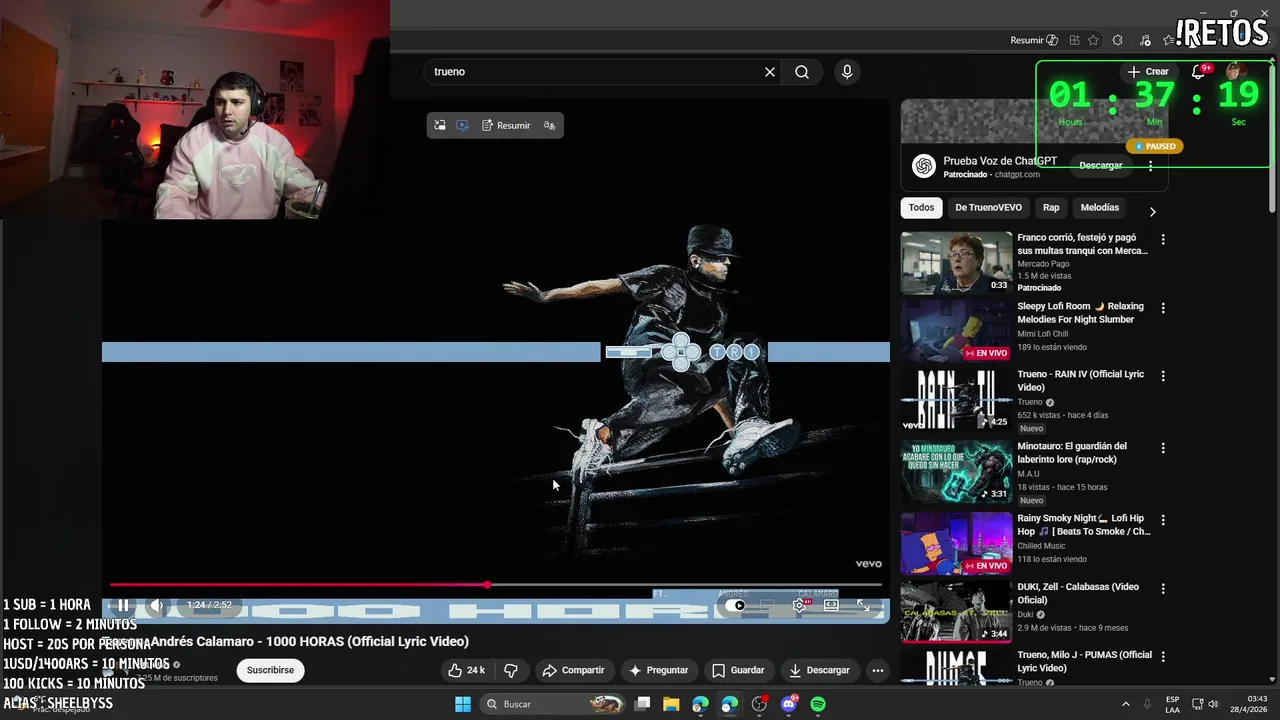Viewport: 1280px width, 720px height.
Task: Show more filter chips with right chevron
Action: [x=1152, y=212]
